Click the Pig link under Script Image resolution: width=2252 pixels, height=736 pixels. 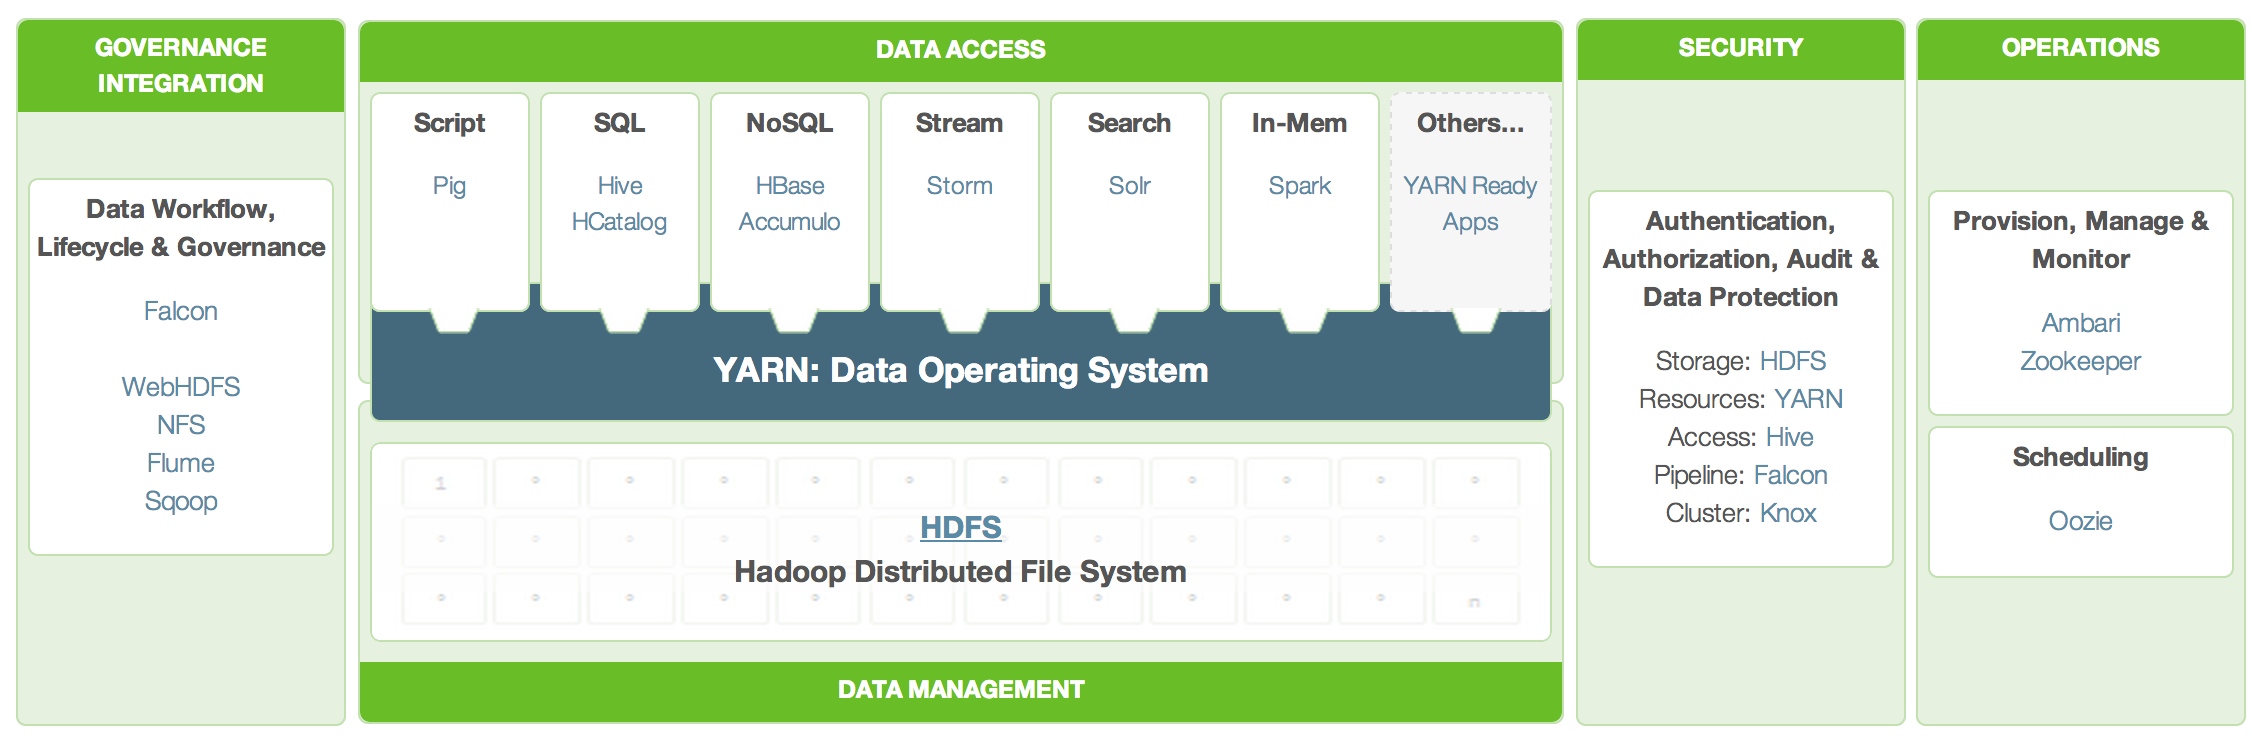coord(449,186)
